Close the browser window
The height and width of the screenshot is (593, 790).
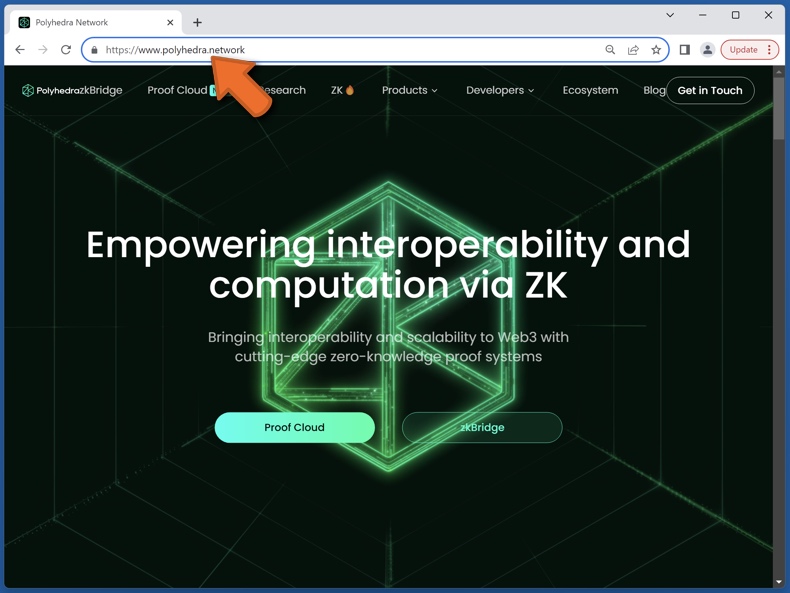point(768,15)
